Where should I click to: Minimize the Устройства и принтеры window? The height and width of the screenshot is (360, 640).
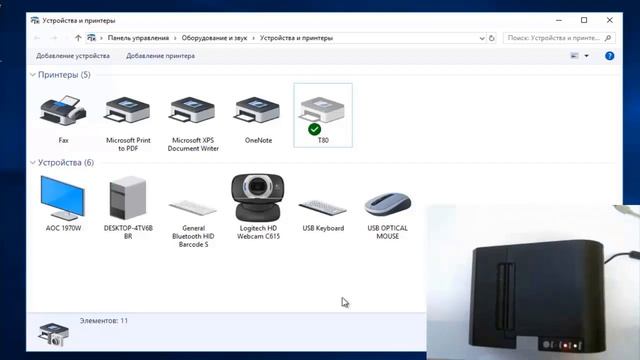[x=559, y=20]
